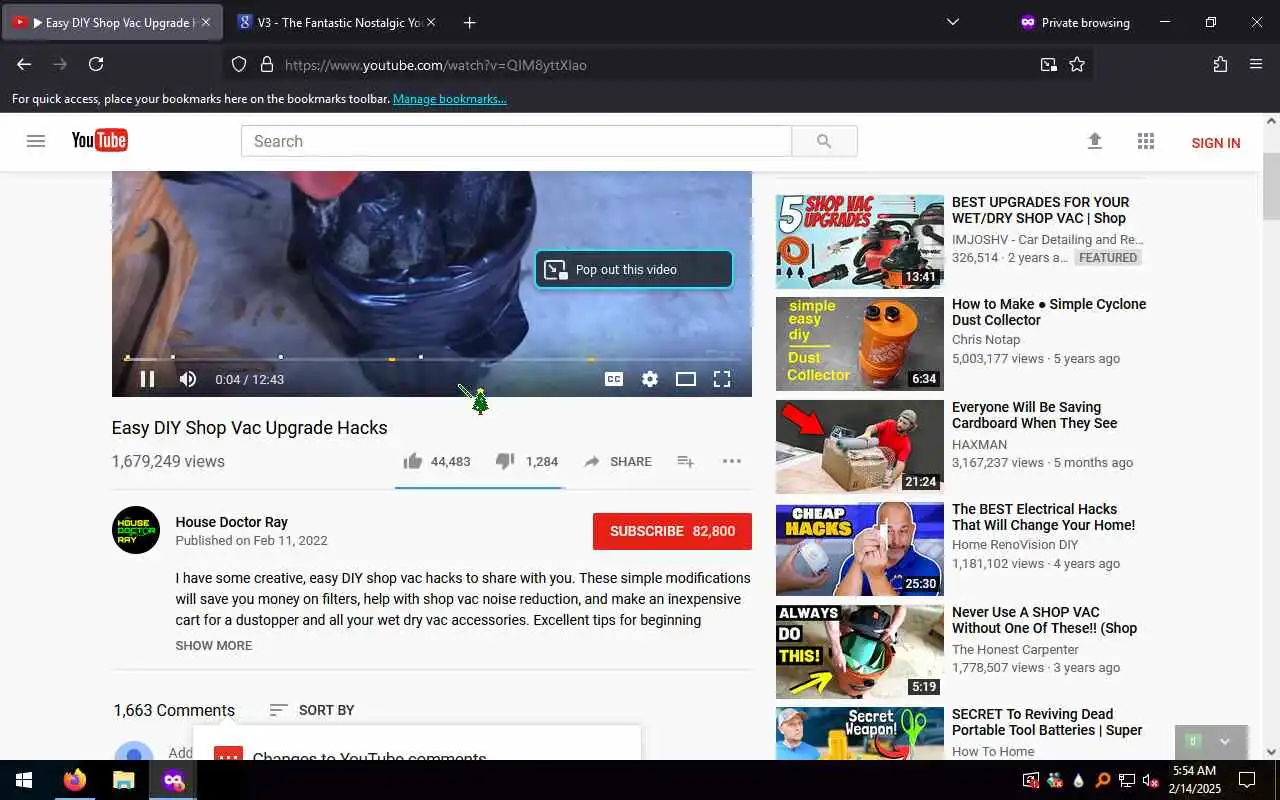Focus the YouTube search field
Viewport: 1280px width, 800px height.
tap(516, 141)
